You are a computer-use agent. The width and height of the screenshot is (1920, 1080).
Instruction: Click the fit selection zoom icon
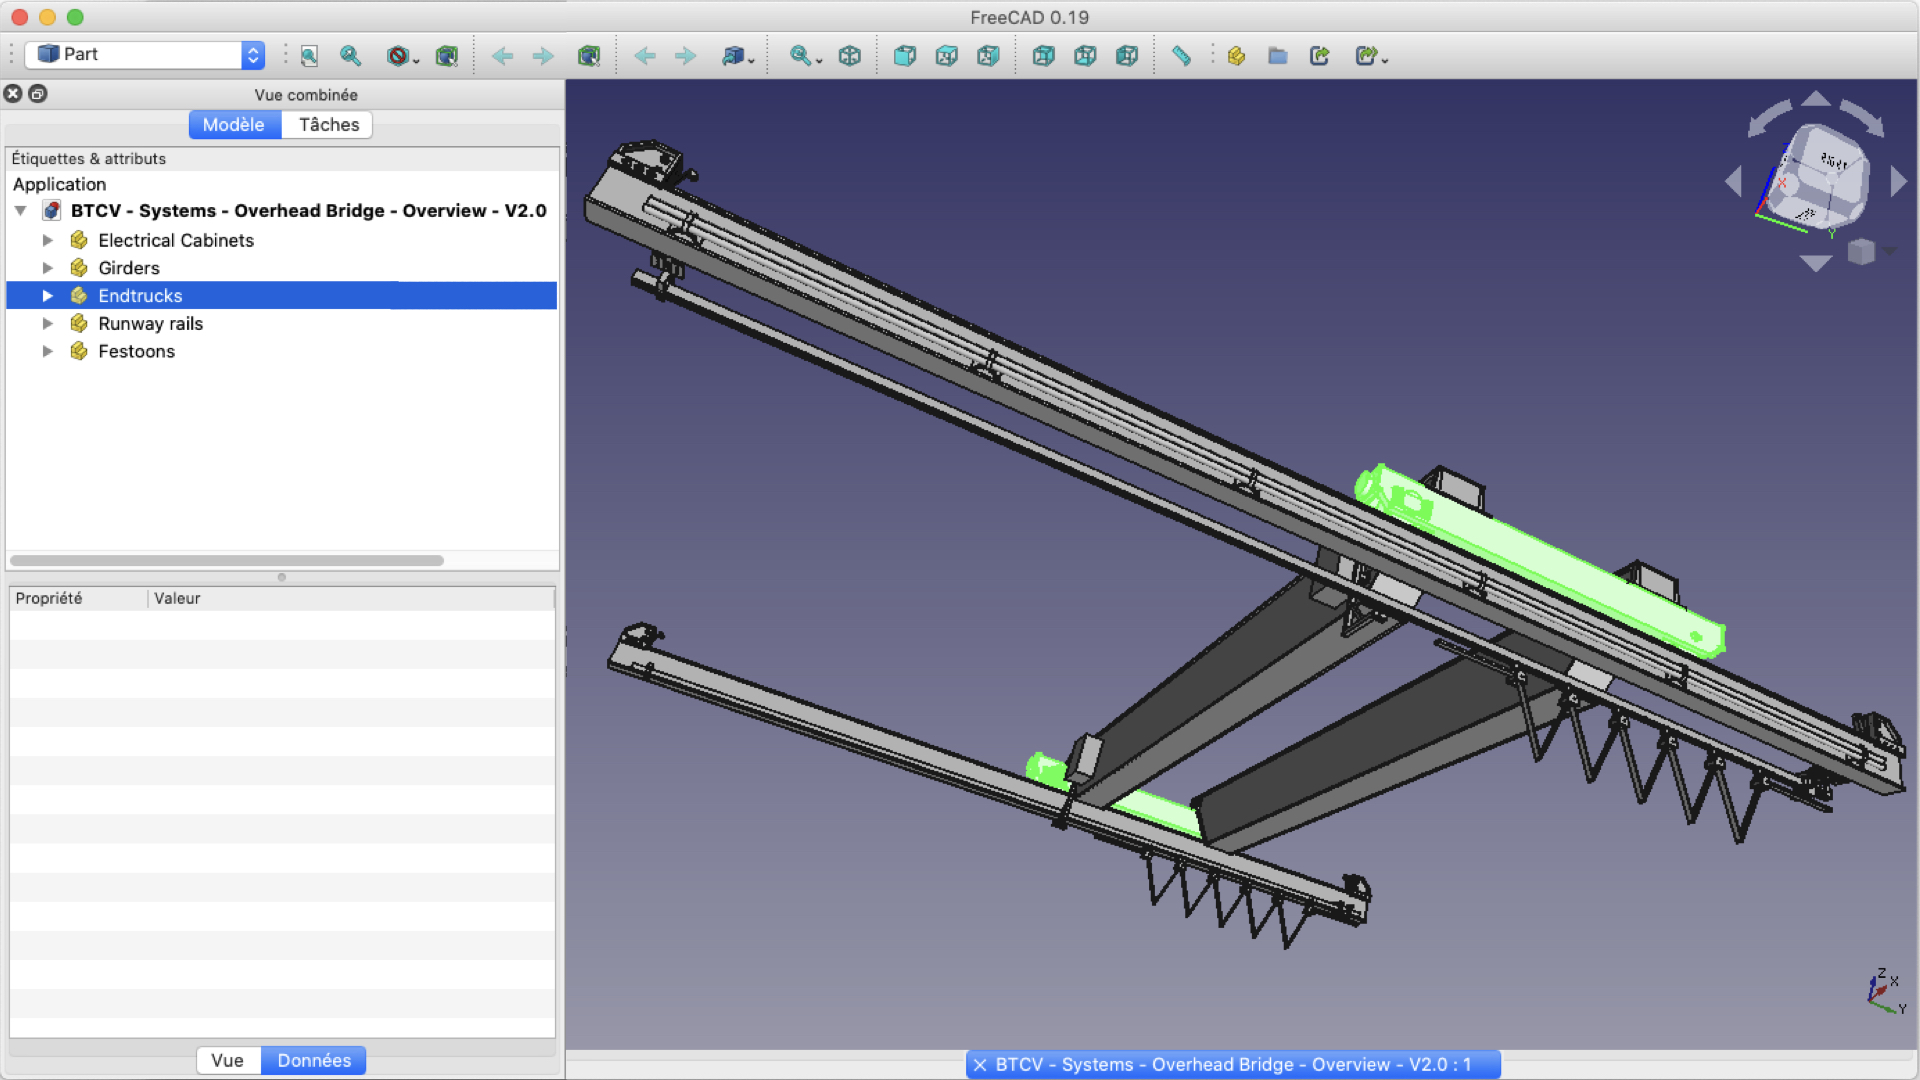coord(350,56)
